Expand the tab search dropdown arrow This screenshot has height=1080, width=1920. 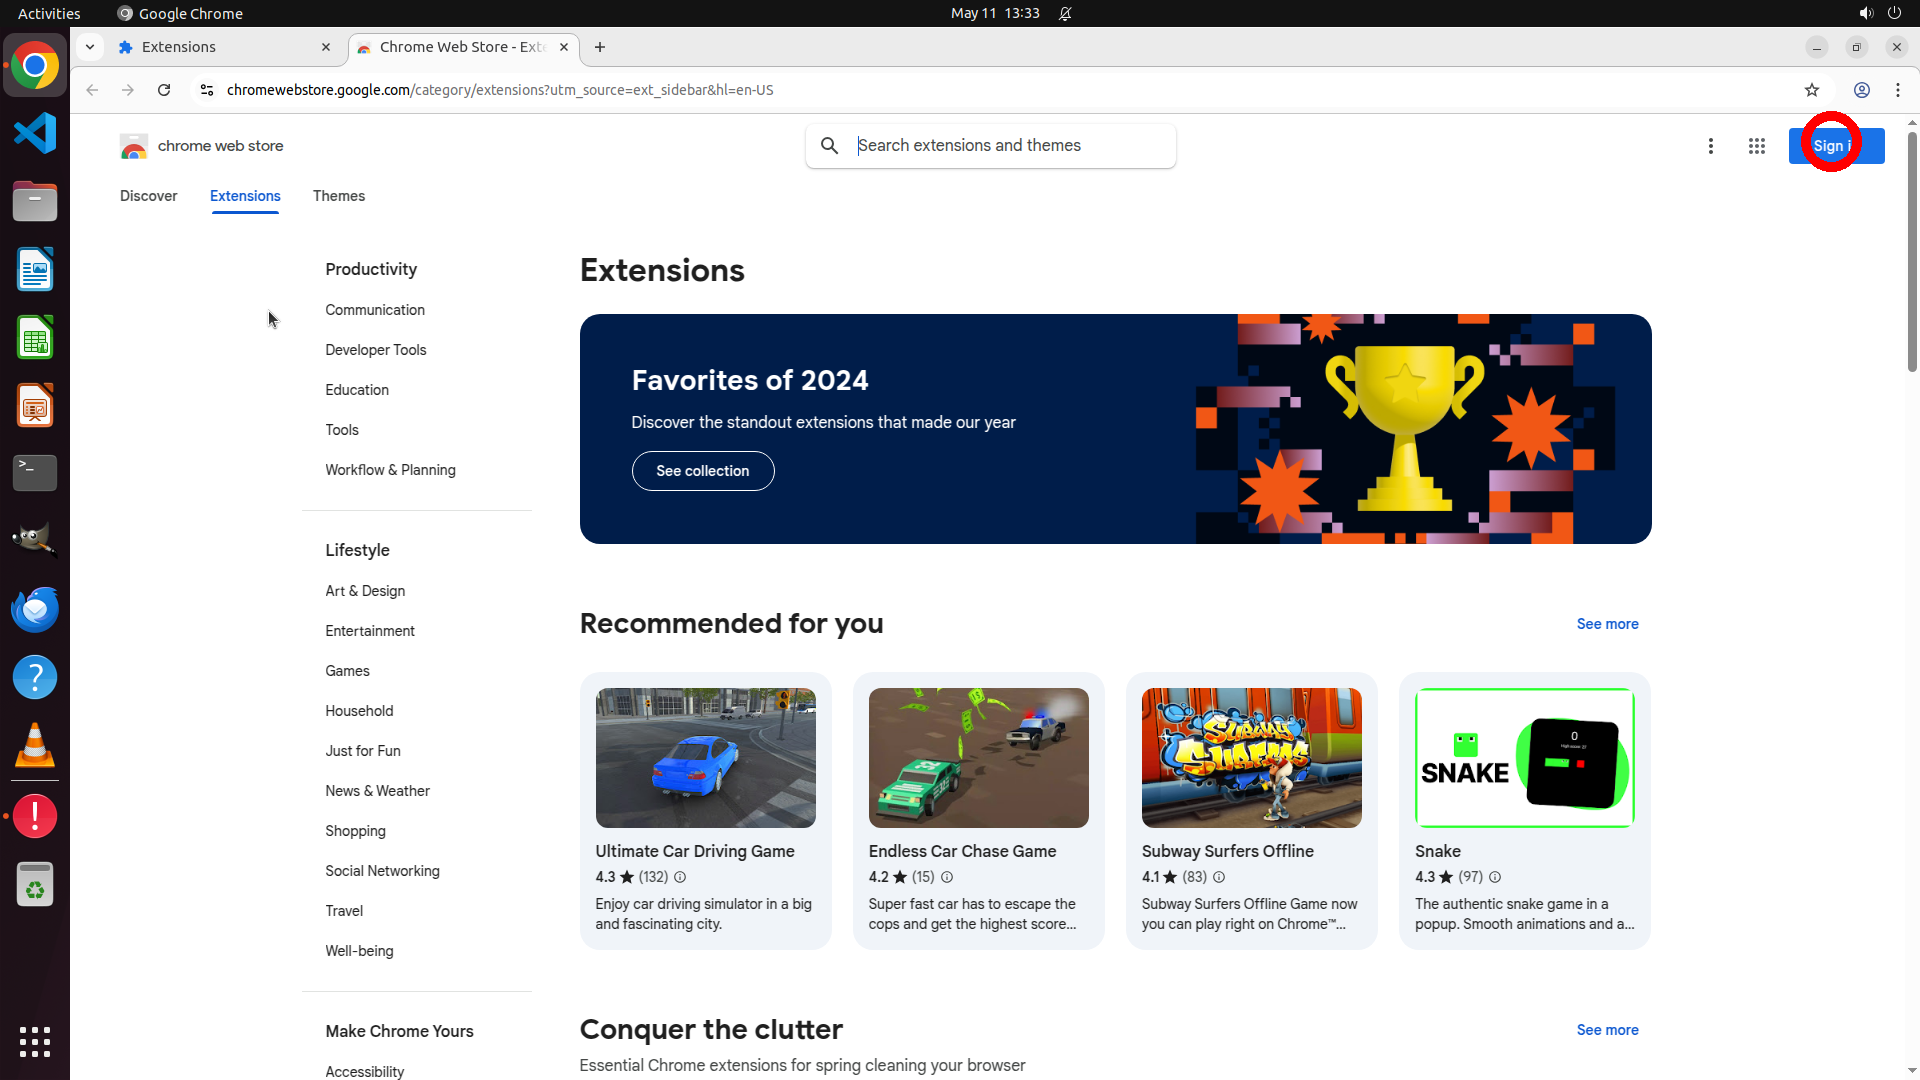click(x=90, y=47)
